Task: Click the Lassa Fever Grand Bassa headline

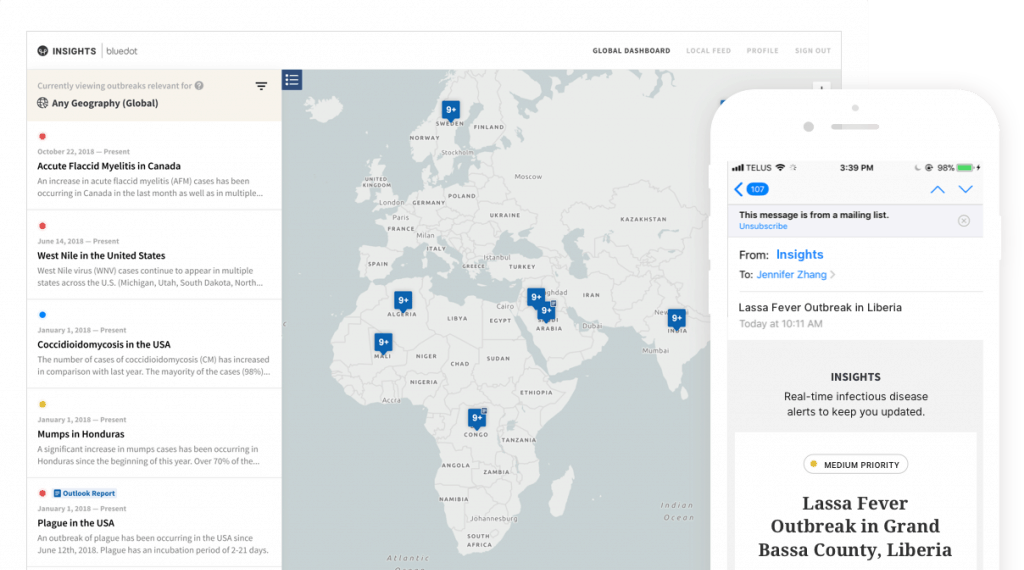Action: tap(855, 526)
